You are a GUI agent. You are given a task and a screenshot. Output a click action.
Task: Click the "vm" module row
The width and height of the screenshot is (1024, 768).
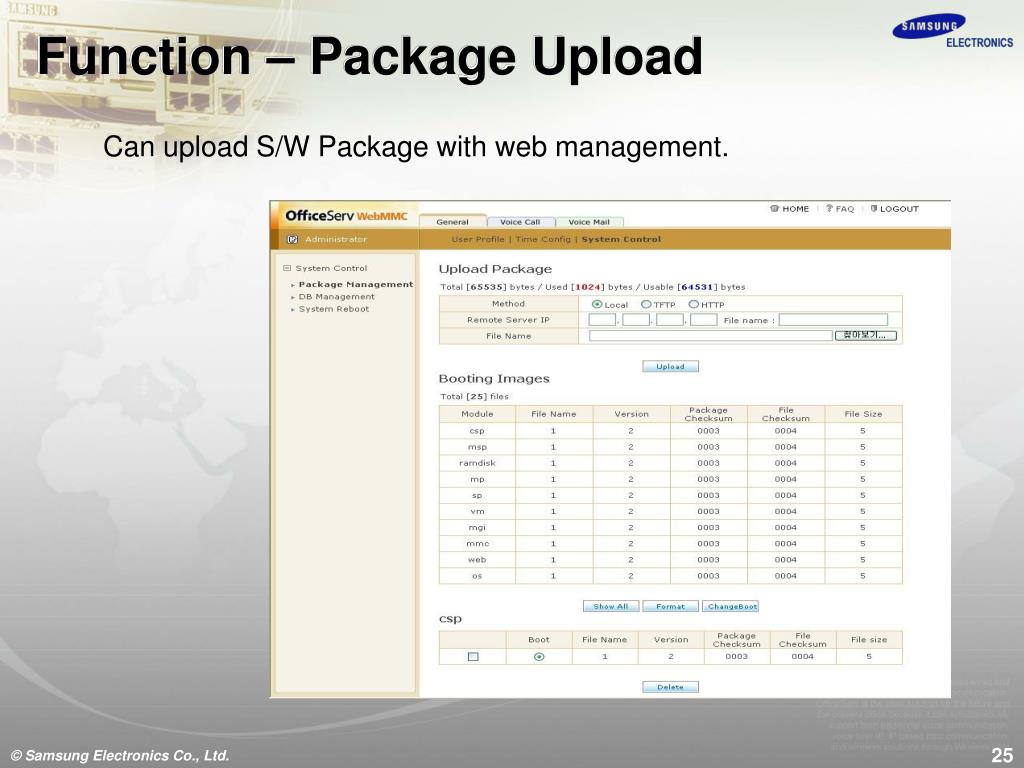coord(671,511)
